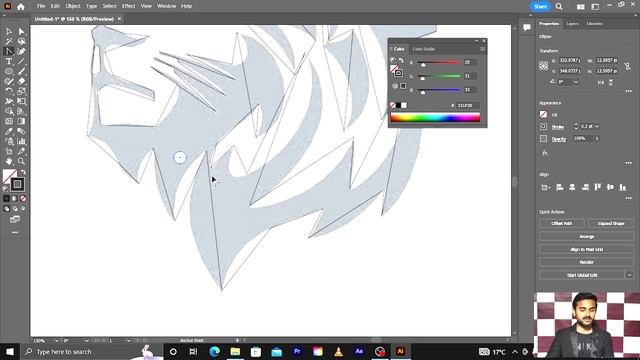
Task: Select the Mesh tool
Action: [9, 121]
